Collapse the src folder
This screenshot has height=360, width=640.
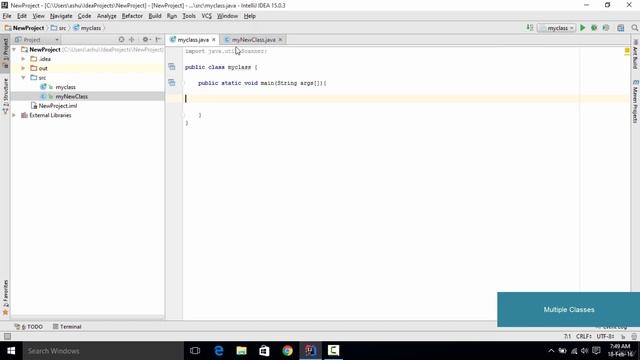click(x=23, y=78)
